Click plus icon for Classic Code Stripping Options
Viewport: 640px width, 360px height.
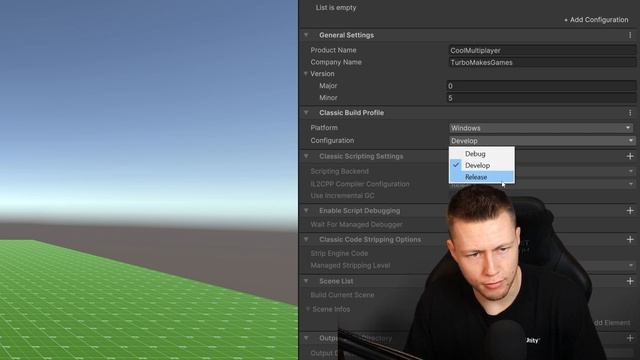(x=630, y=240)
